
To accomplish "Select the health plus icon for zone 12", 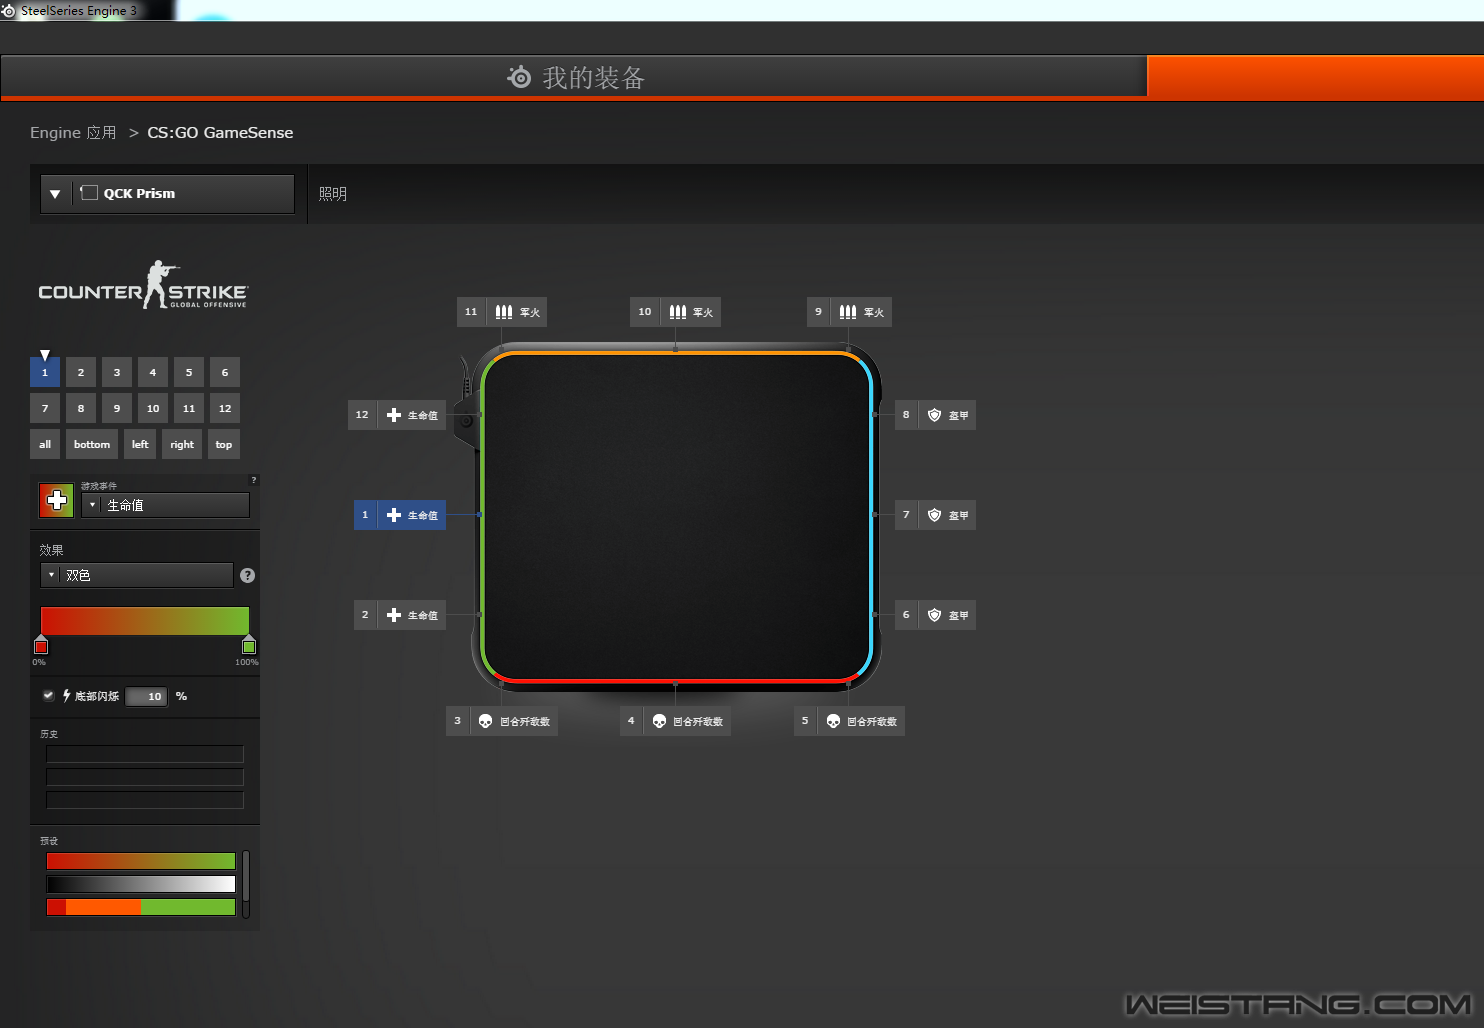I will click(x=394, y=415).
